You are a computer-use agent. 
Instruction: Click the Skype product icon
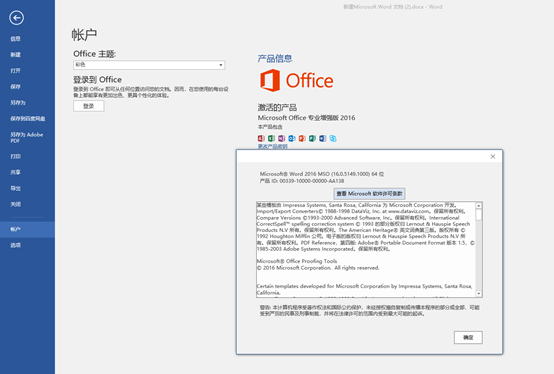(x=333, y=138)
